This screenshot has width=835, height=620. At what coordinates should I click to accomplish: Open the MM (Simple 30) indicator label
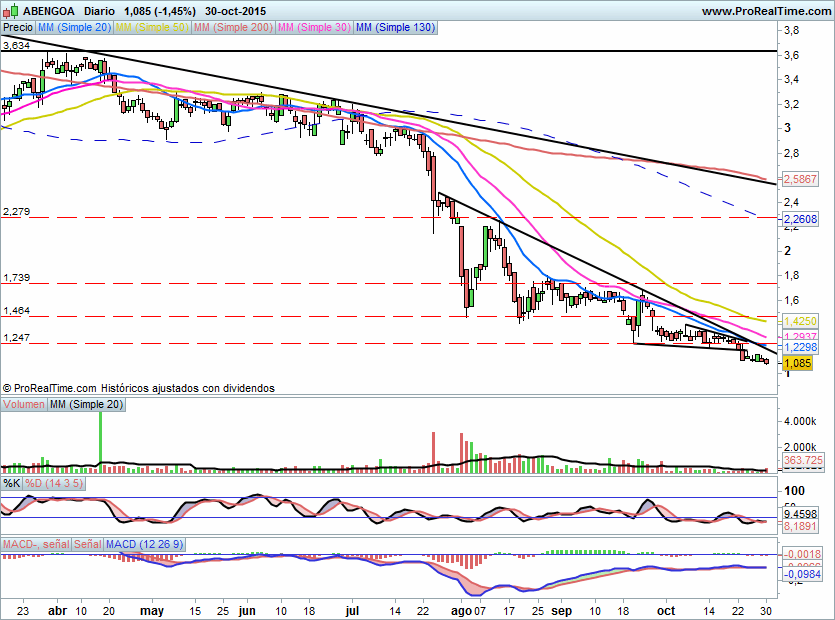tap(314, 27)
